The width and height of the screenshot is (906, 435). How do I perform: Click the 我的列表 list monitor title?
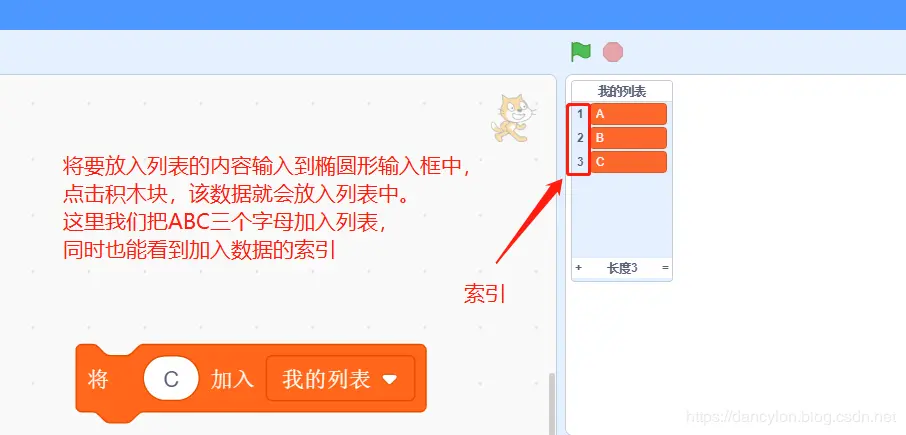click(622, 91)
